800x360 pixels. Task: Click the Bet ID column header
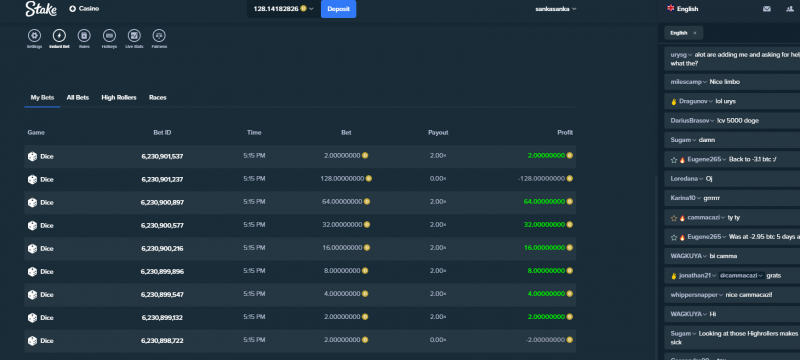pyautogui.click(x=162, y=133)
